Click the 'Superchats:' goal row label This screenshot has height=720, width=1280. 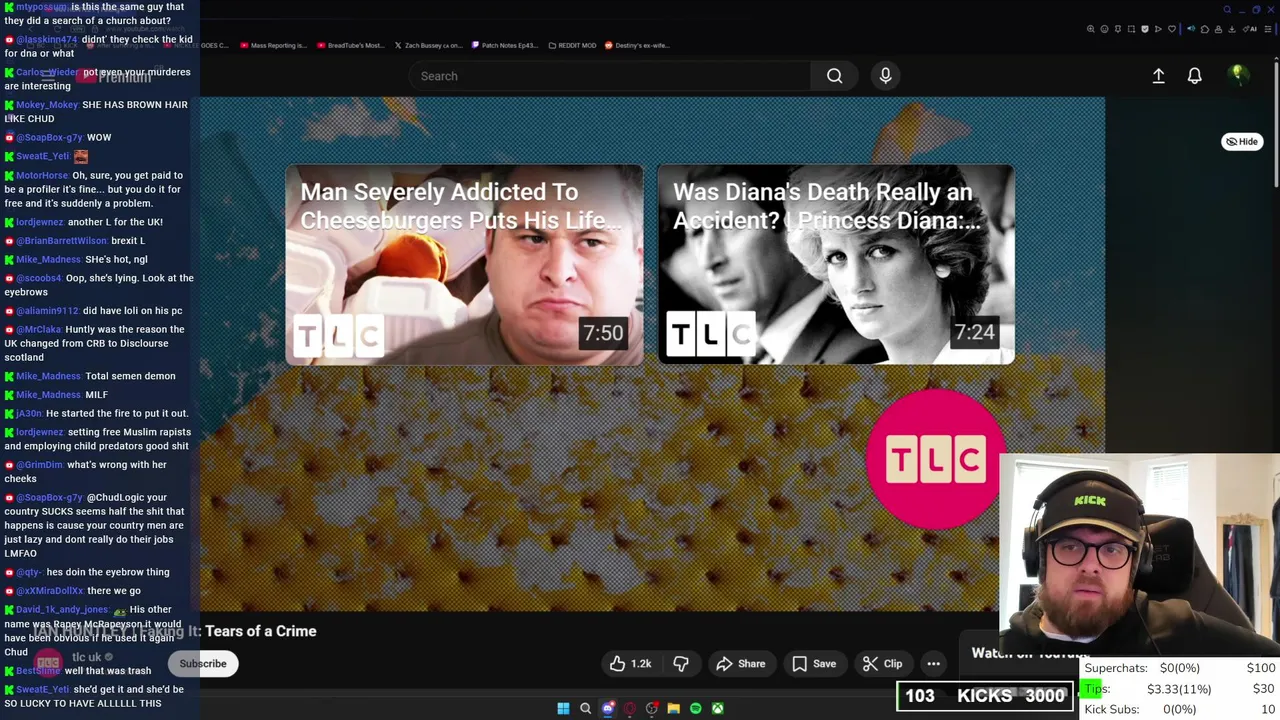pyautogui.click(x=1116, y=668)
